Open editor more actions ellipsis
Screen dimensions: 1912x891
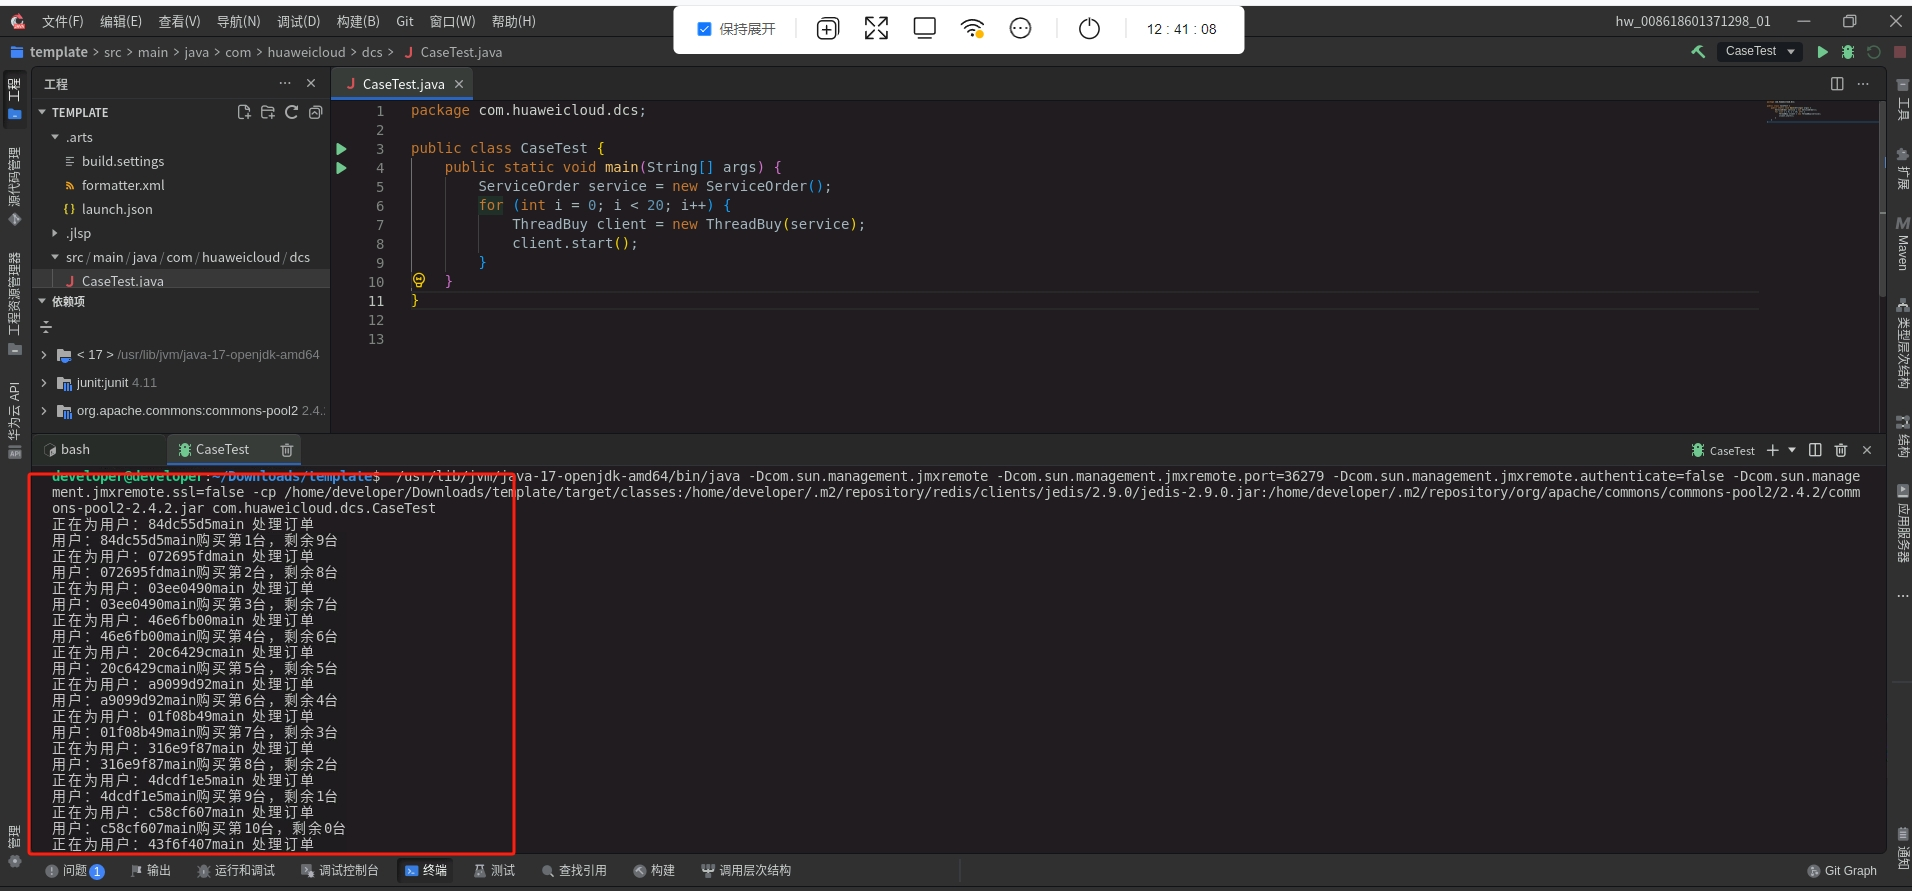(x=1863, y=84)
